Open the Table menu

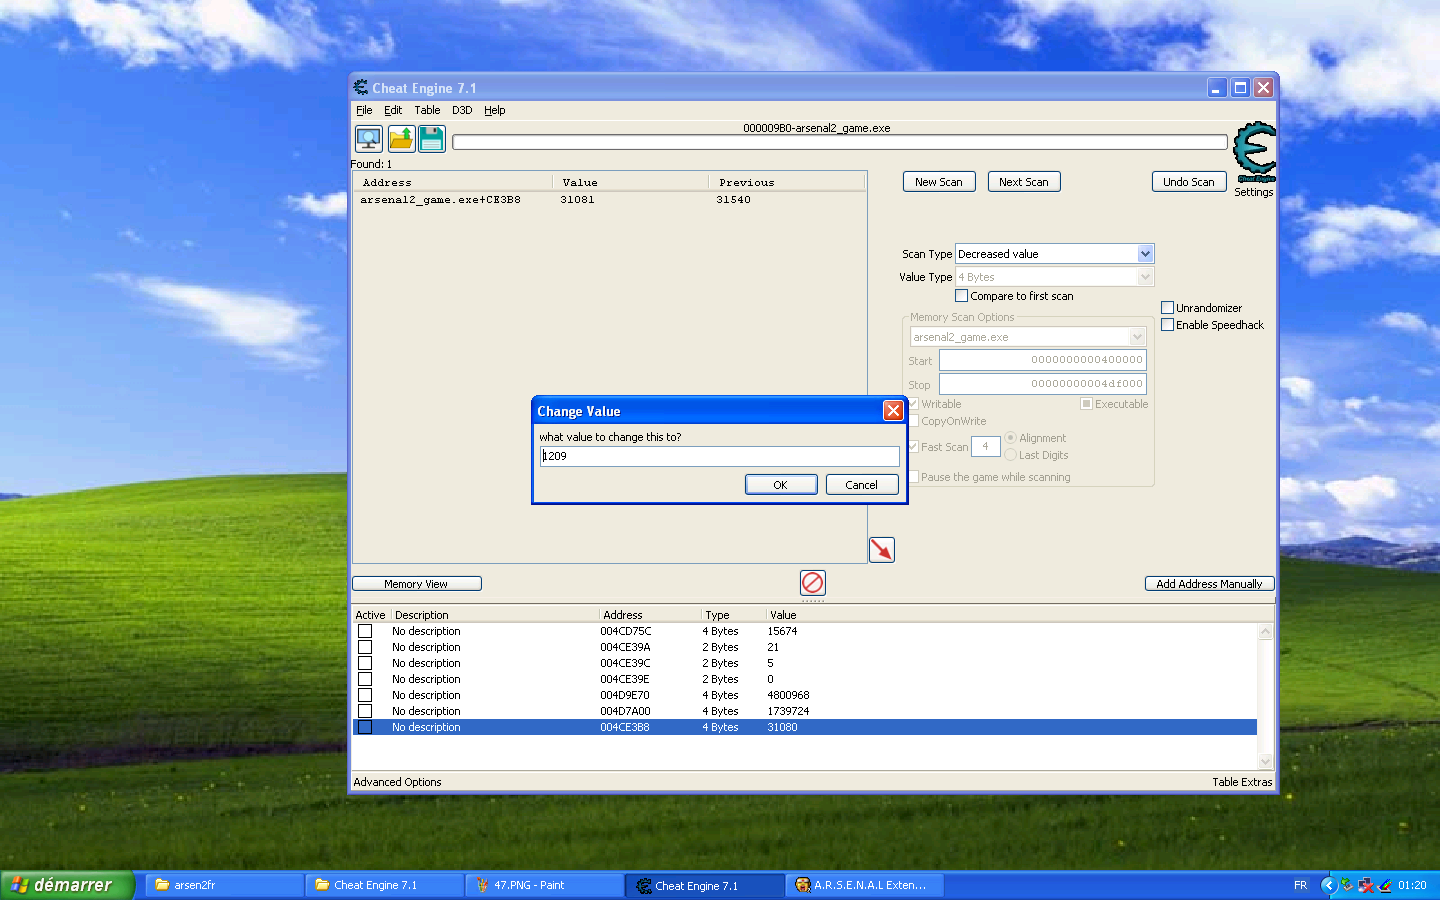point(427,110)
